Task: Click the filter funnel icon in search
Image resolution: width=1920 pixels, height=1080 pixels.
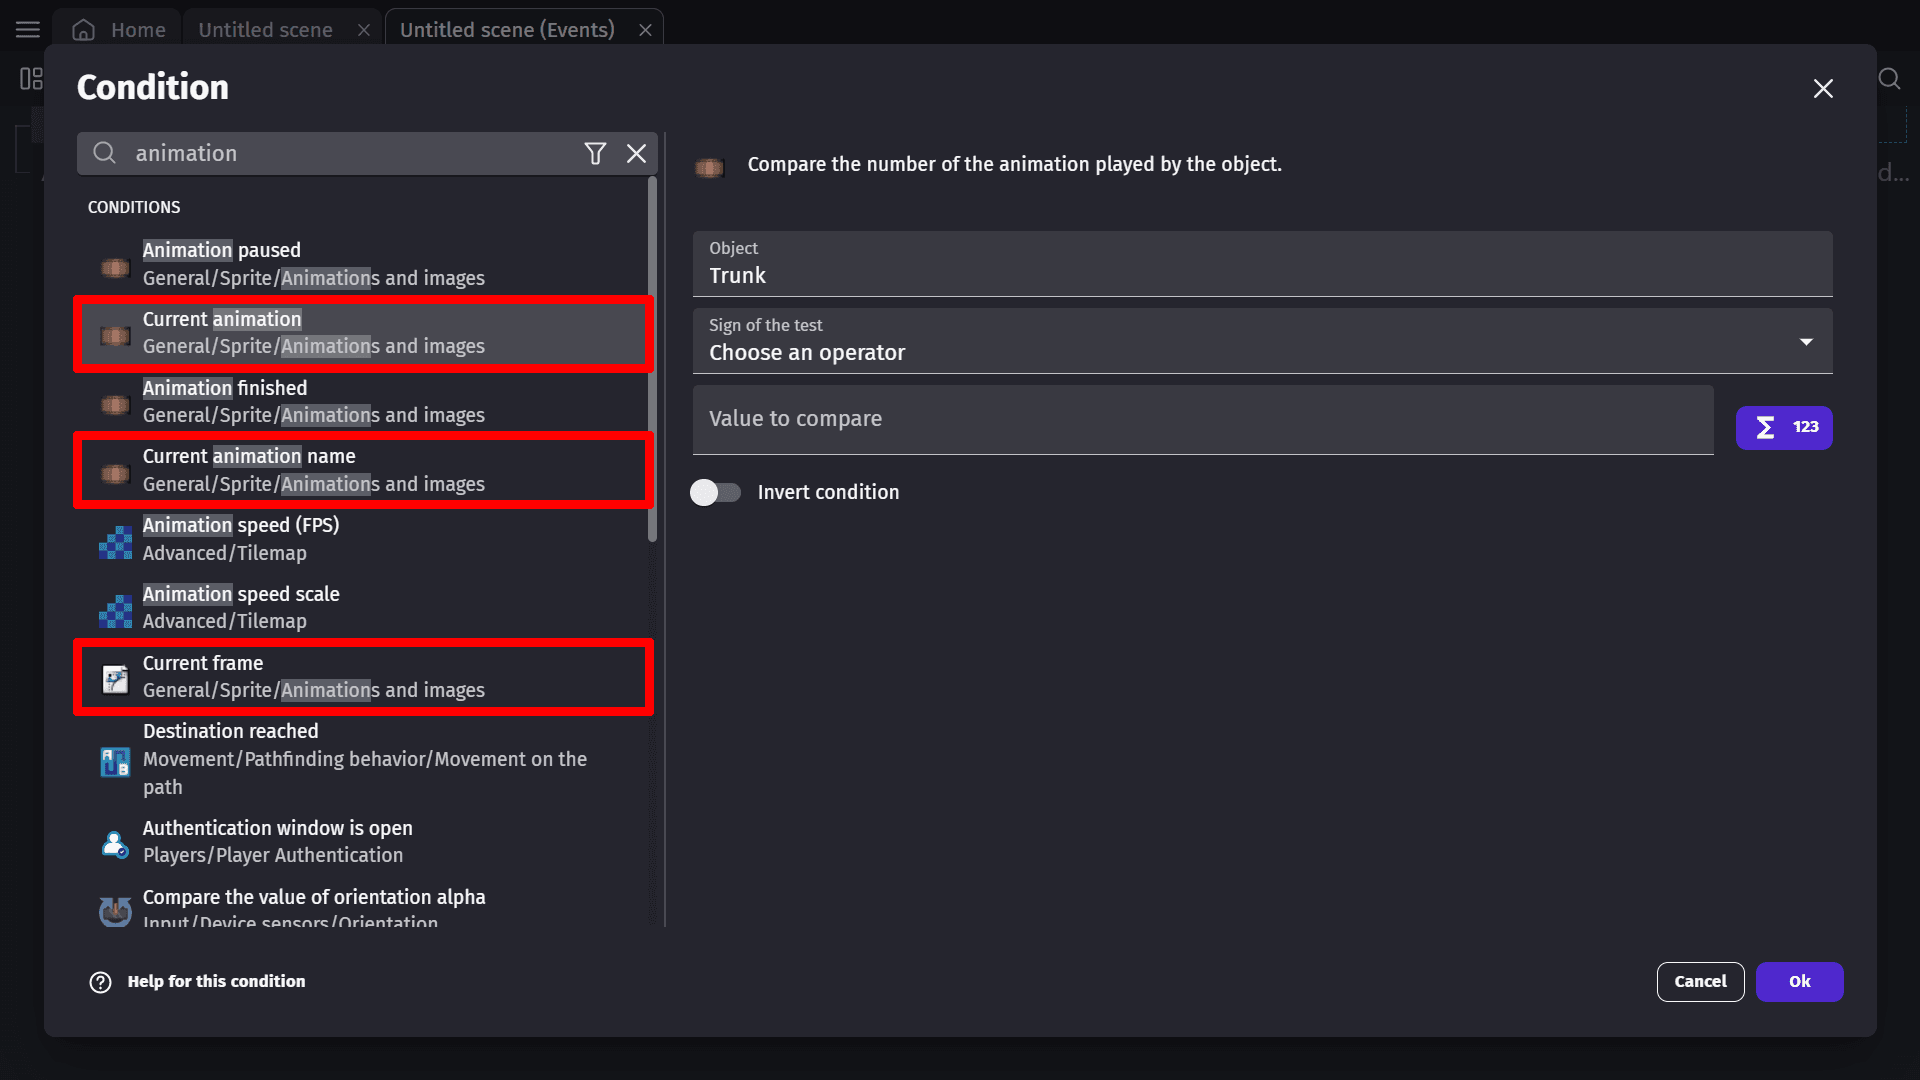Action: (x=595, y=153)
